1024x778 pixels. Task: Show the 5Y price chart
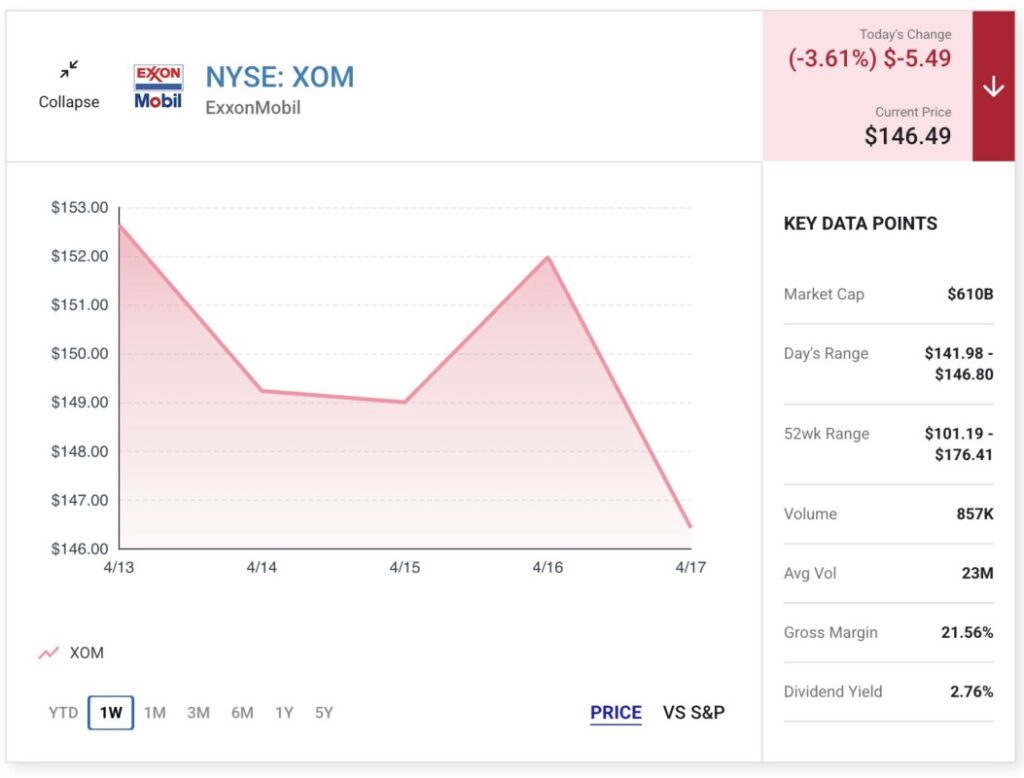(x=323, y=713)
